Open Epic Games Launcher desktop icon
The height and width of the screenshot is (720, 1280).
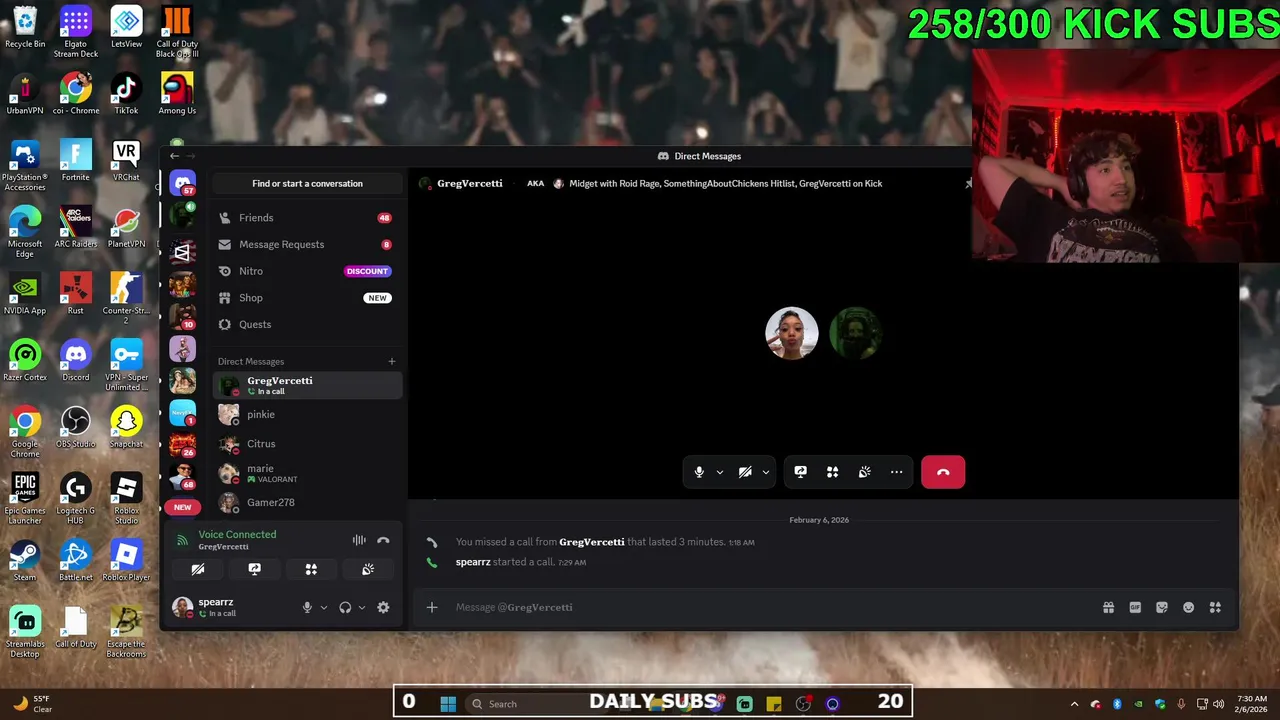coord(25,499)
